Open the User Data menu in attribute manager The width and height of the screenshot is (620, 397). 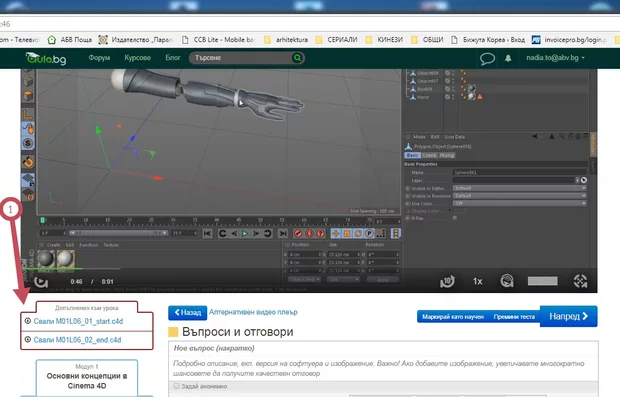(455, 137)
